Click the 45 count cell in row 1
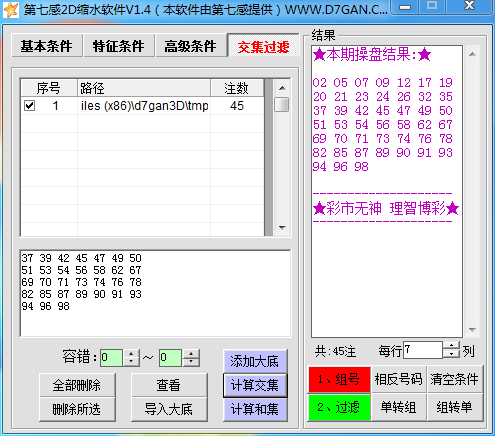The width and height of the screenshot is (495, 436). click(237, 106)
